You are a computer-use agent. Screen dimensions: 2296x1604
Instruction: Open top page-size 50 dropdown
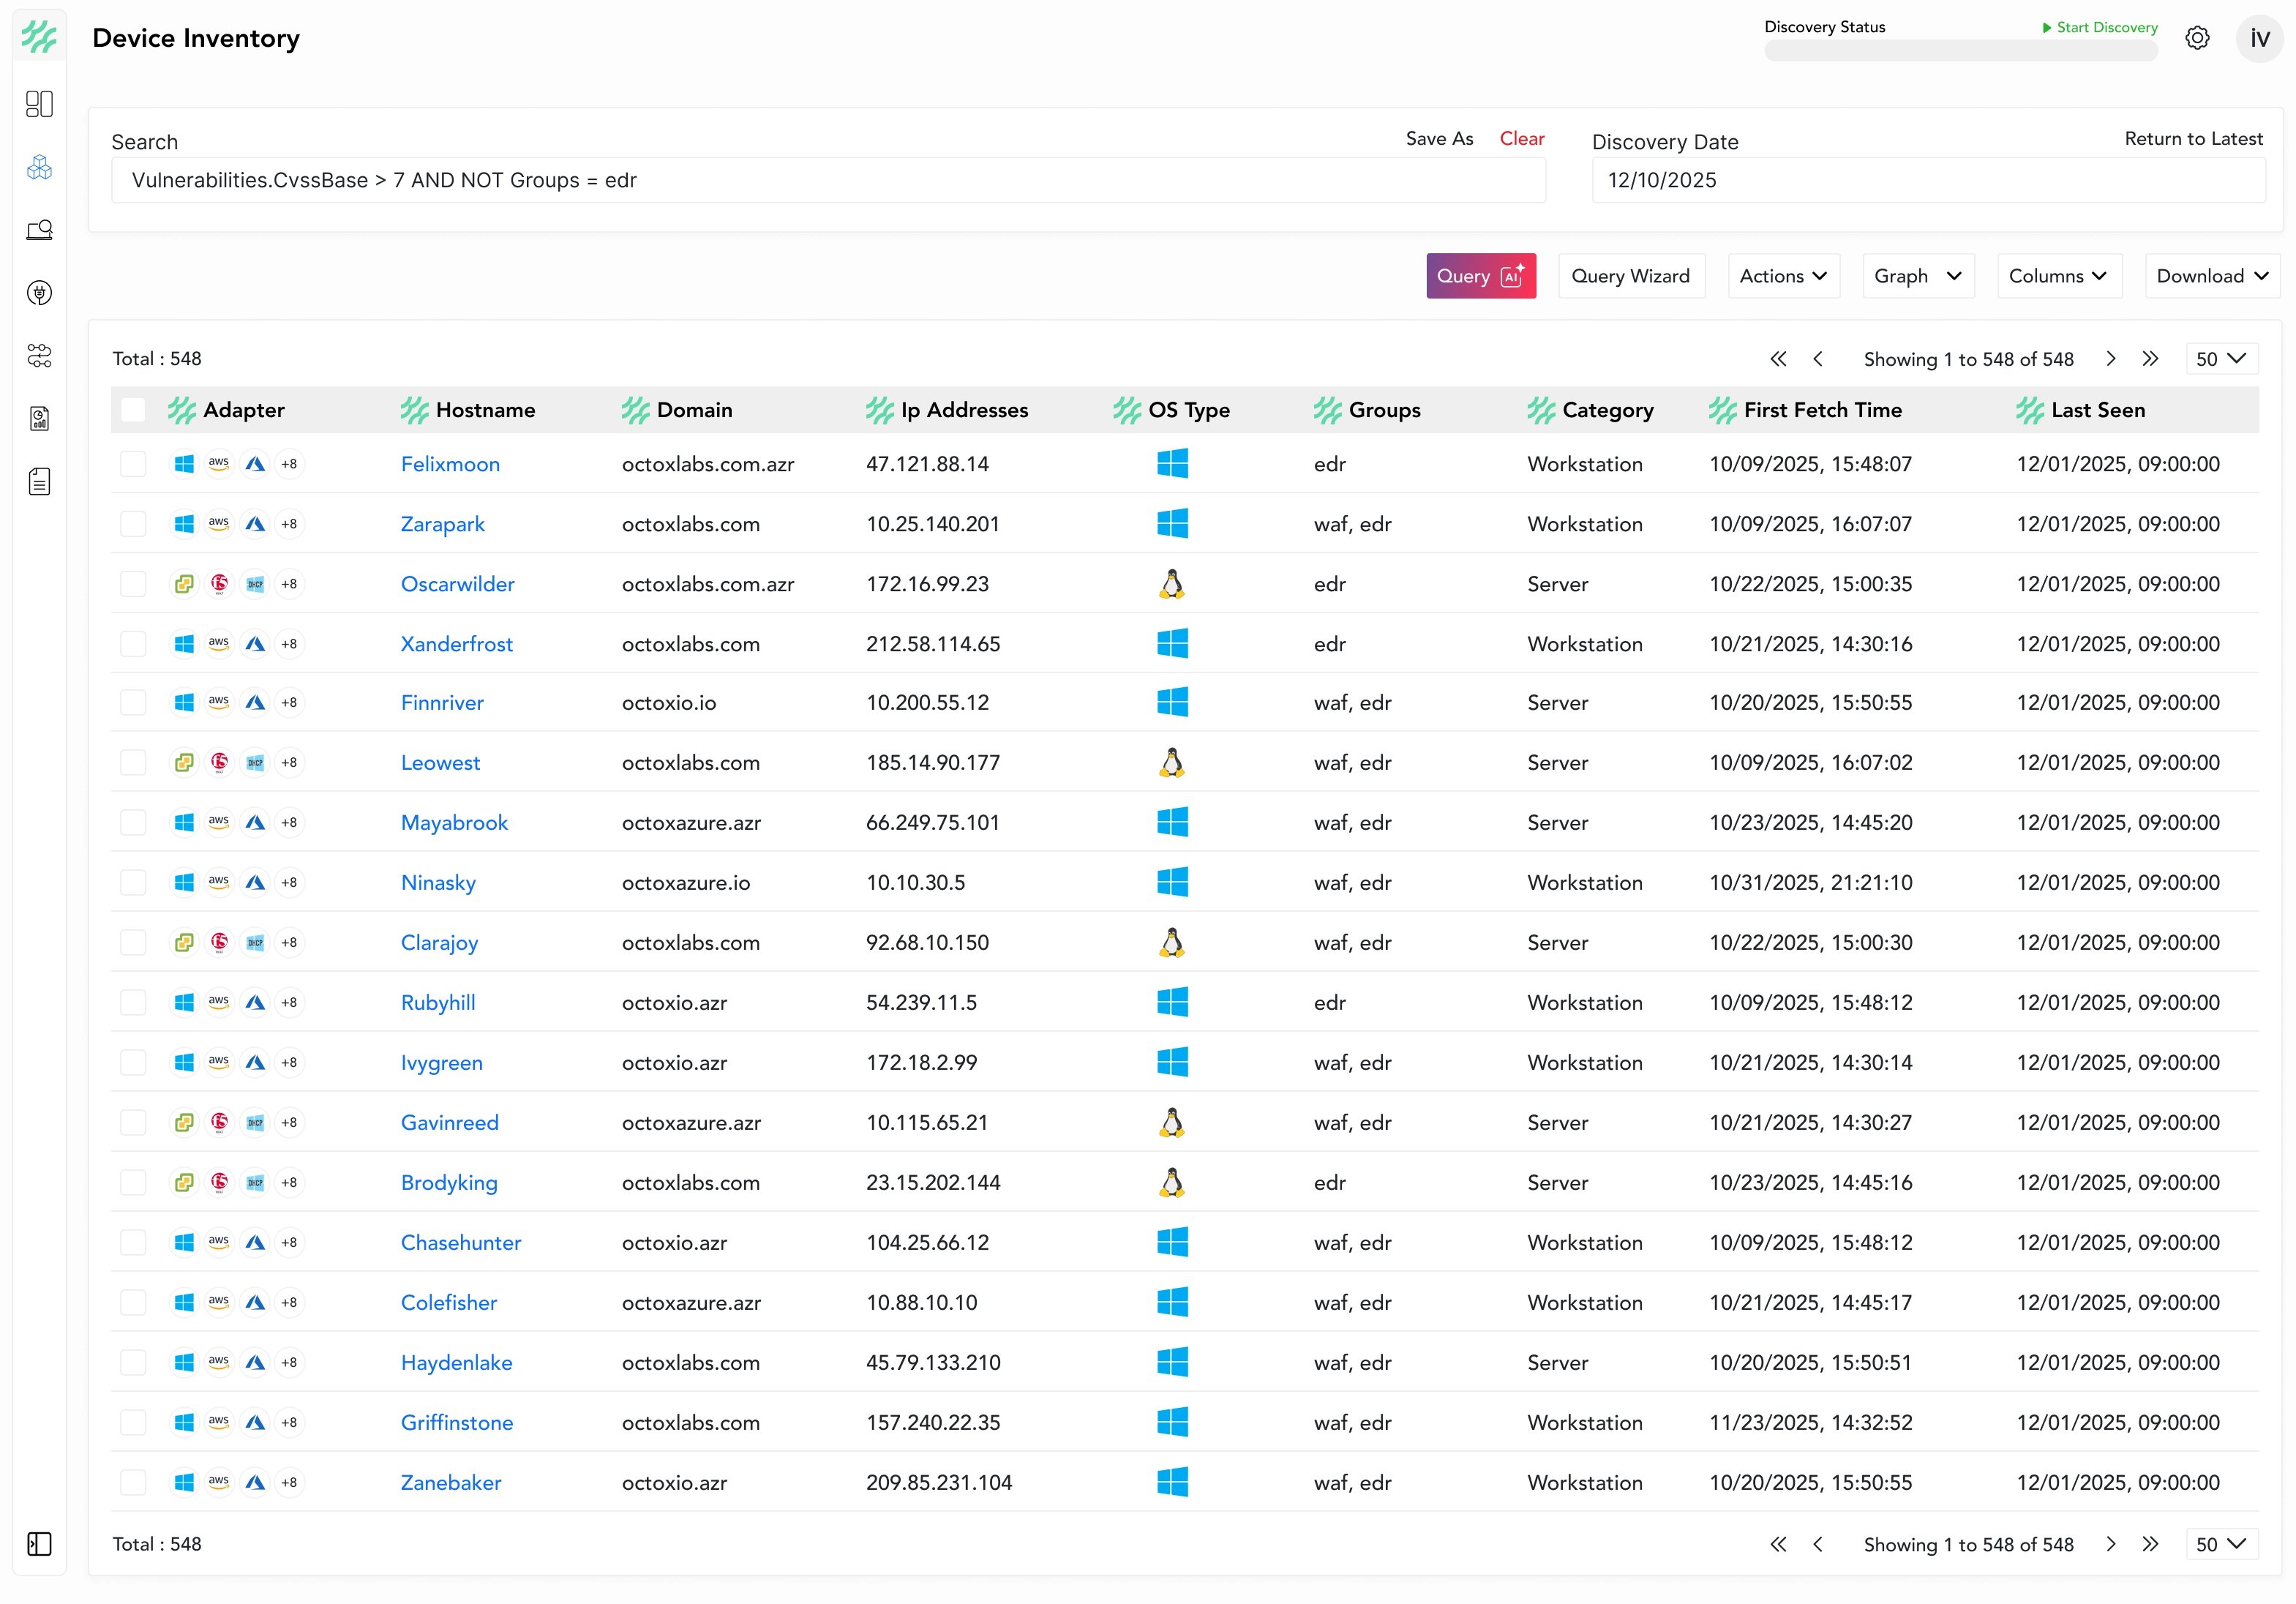[x=2221, y=359]
